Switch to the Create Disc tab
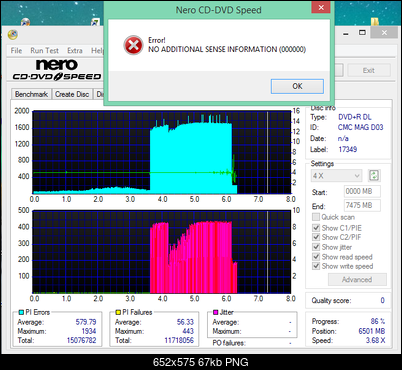402x370 pixels. click(72, 94)
